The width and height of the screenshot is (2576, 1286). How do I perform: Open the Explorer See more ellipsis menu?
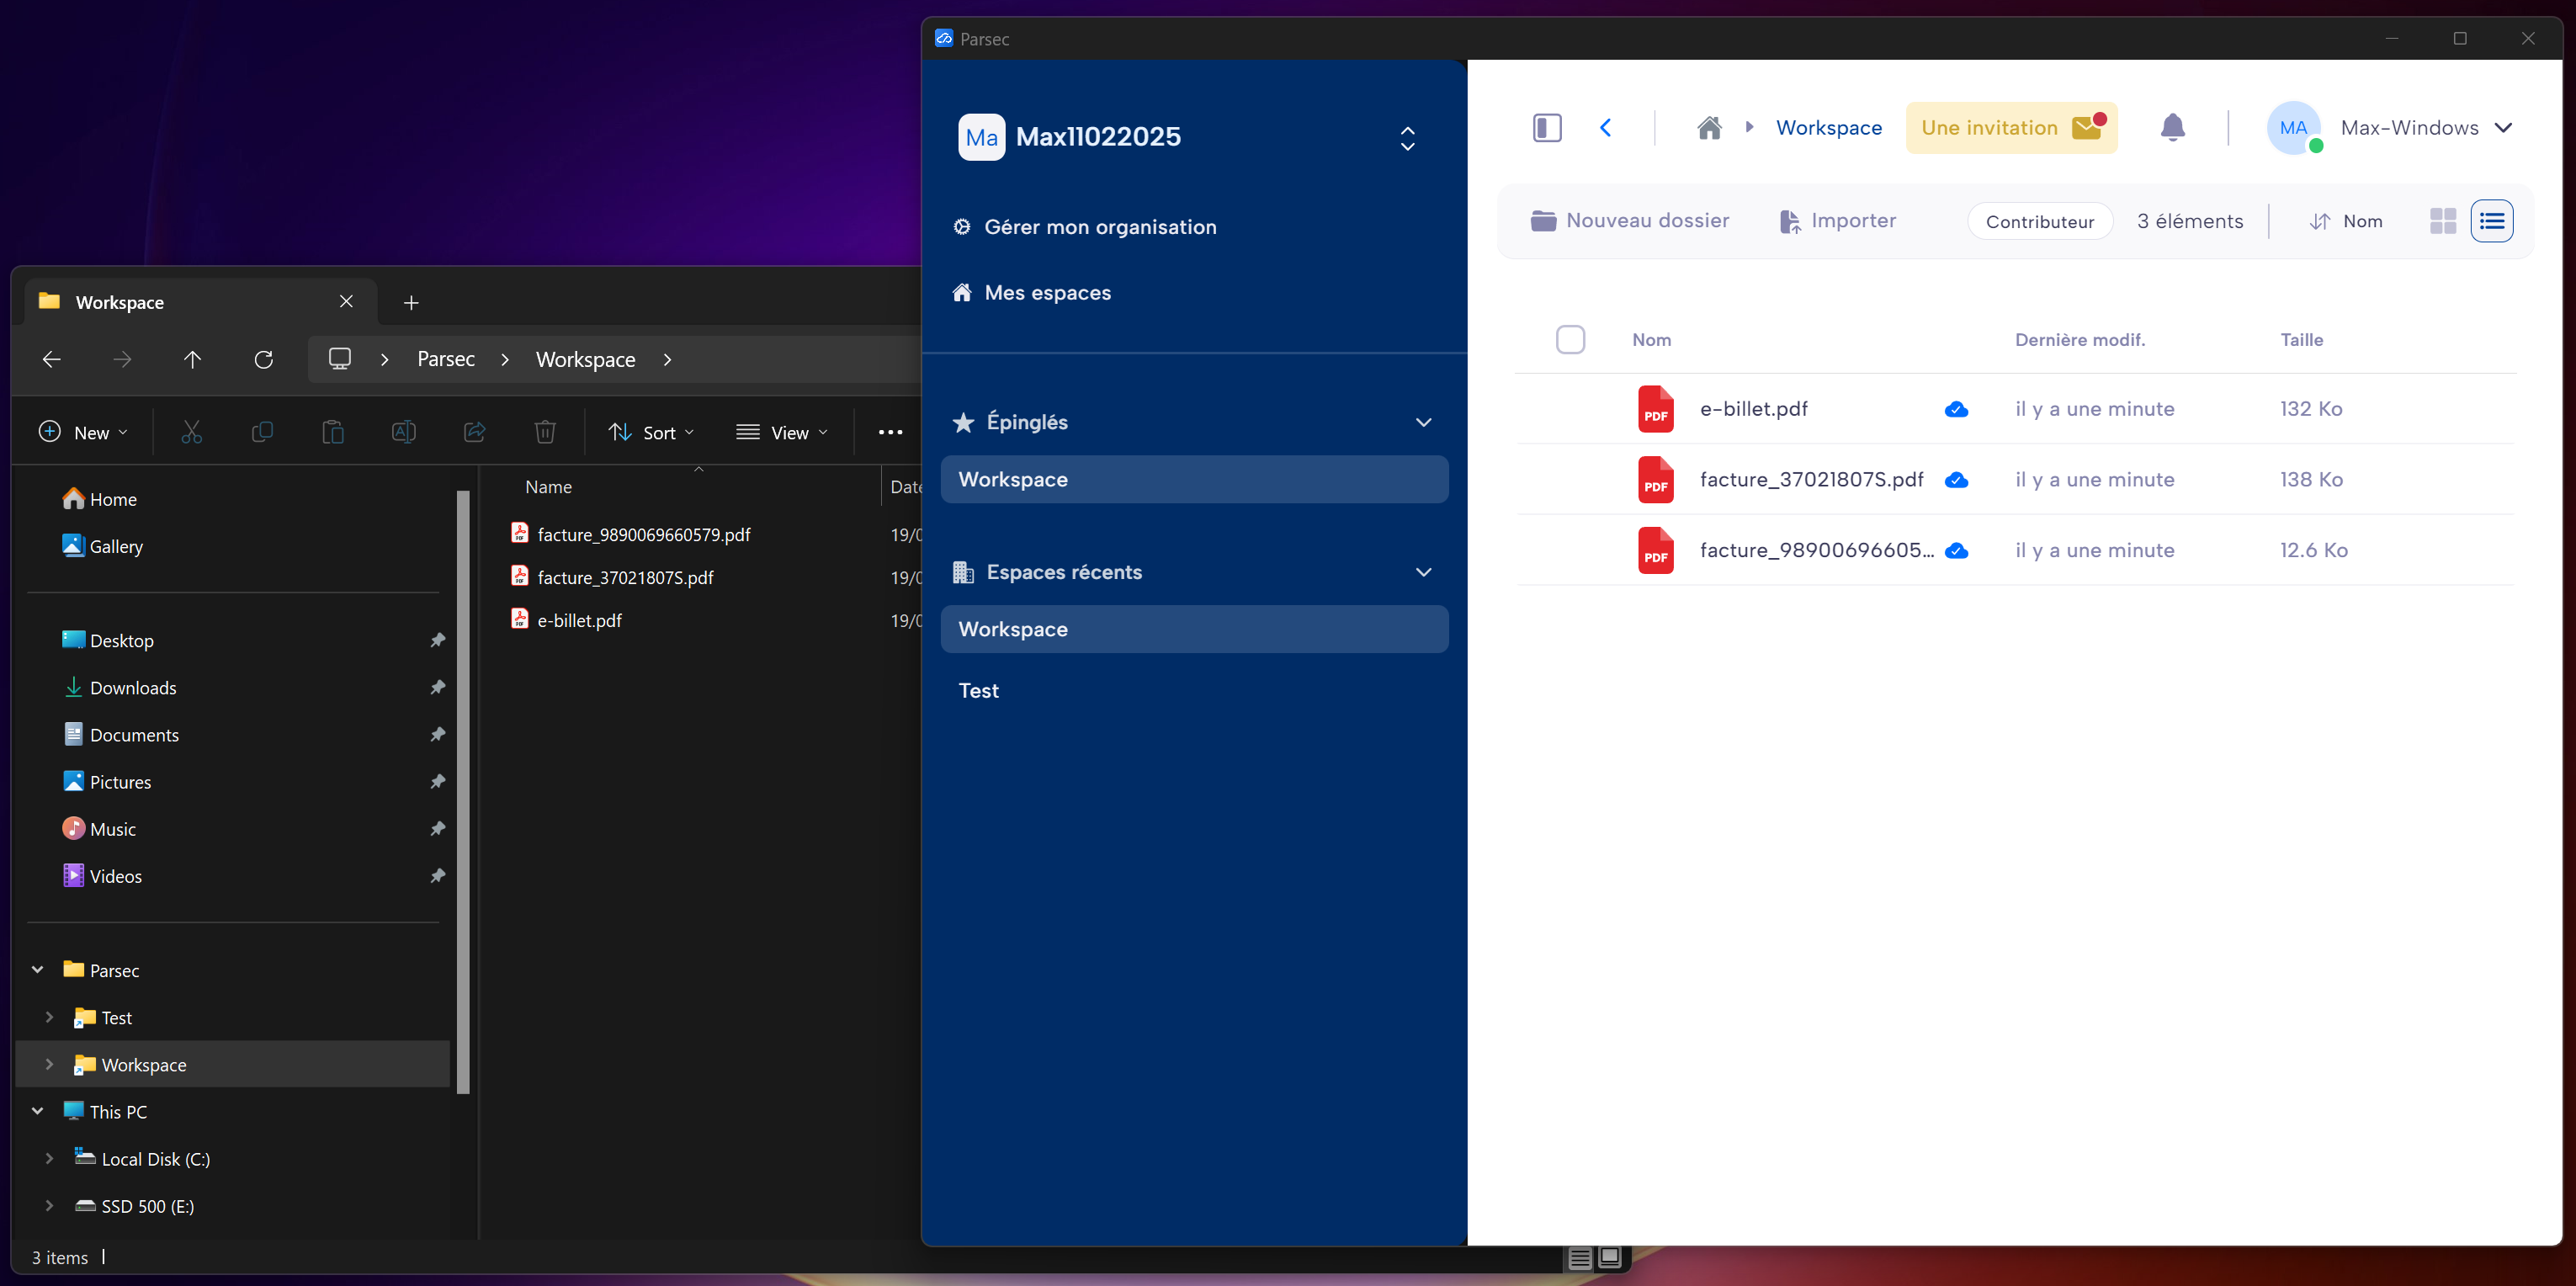890,432
